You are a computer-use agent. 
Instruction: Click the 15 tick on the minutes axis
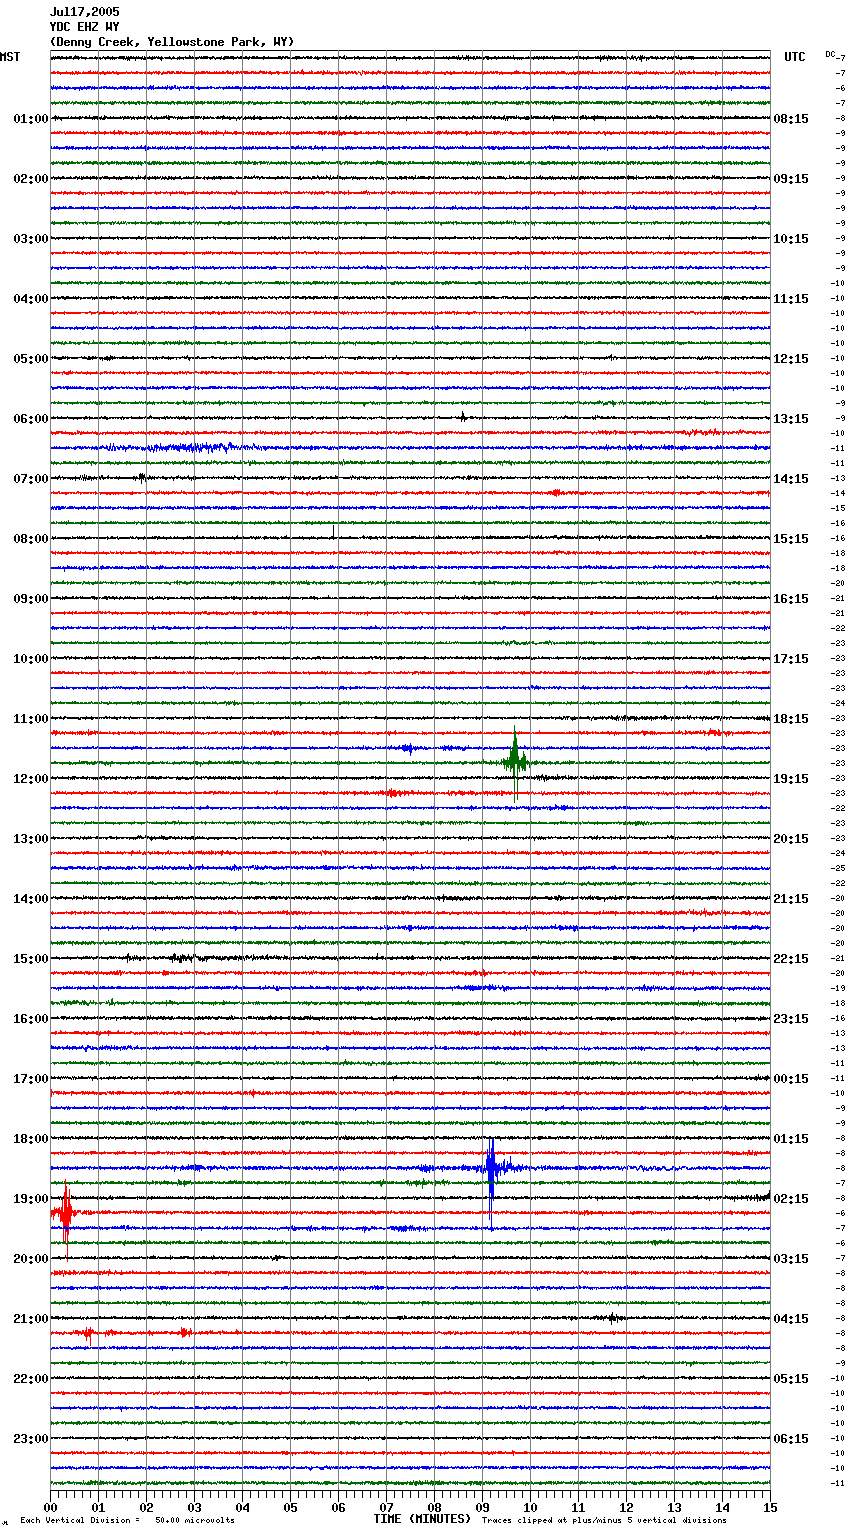[770, 1507]
